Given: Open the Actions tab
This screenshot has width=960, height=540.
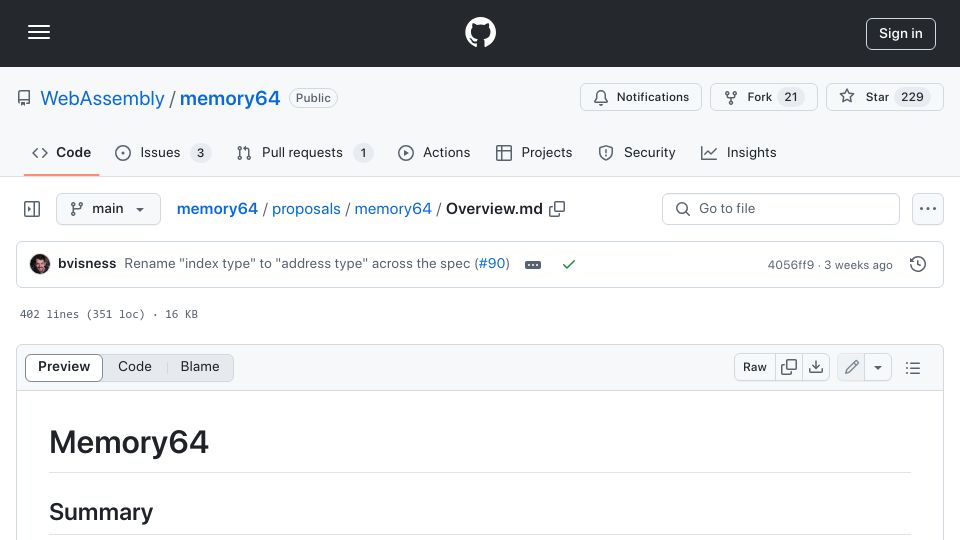Looking at the screenshot, I should [434, 152].
